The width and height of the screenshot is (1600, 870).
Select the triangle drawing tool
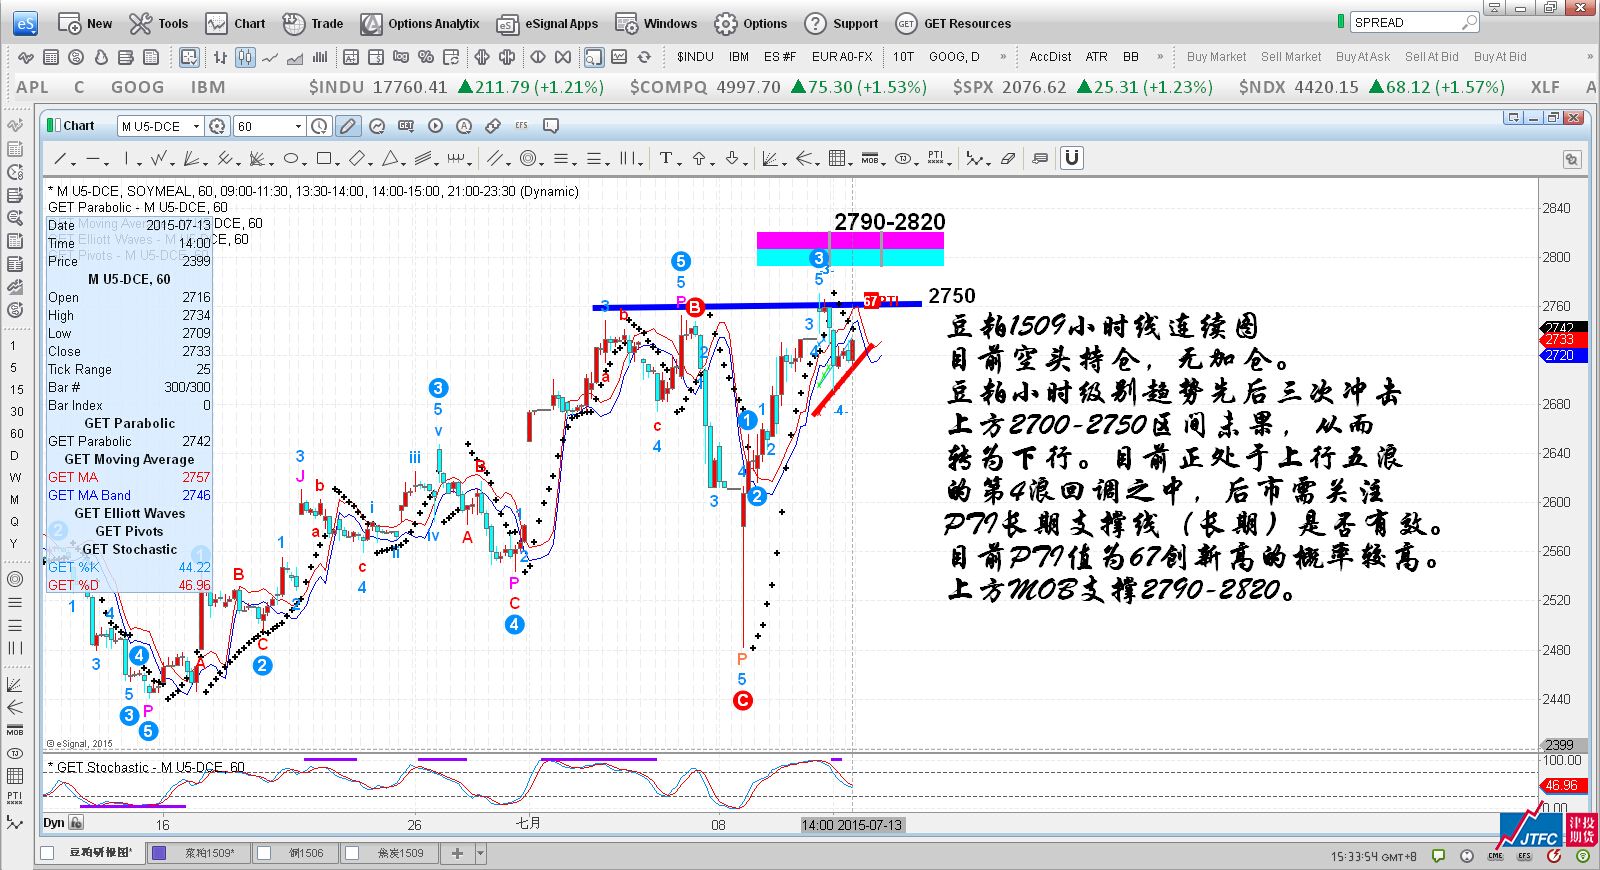pos(391,159)
